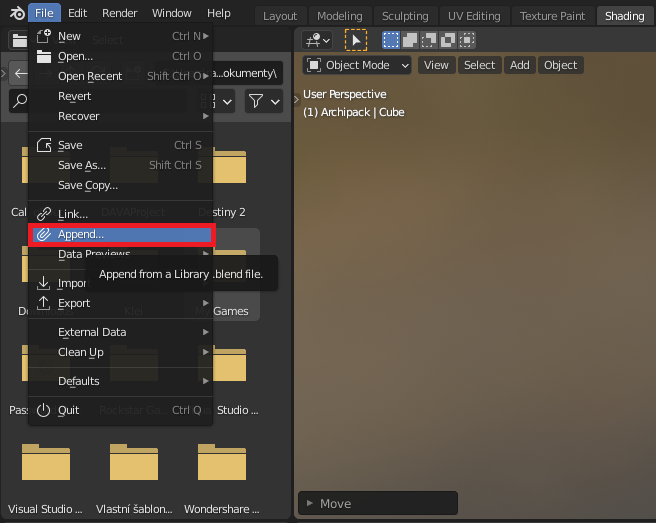Open the Window menu
Viewport: 656px width, 523px height.
[x=172, y=13]
